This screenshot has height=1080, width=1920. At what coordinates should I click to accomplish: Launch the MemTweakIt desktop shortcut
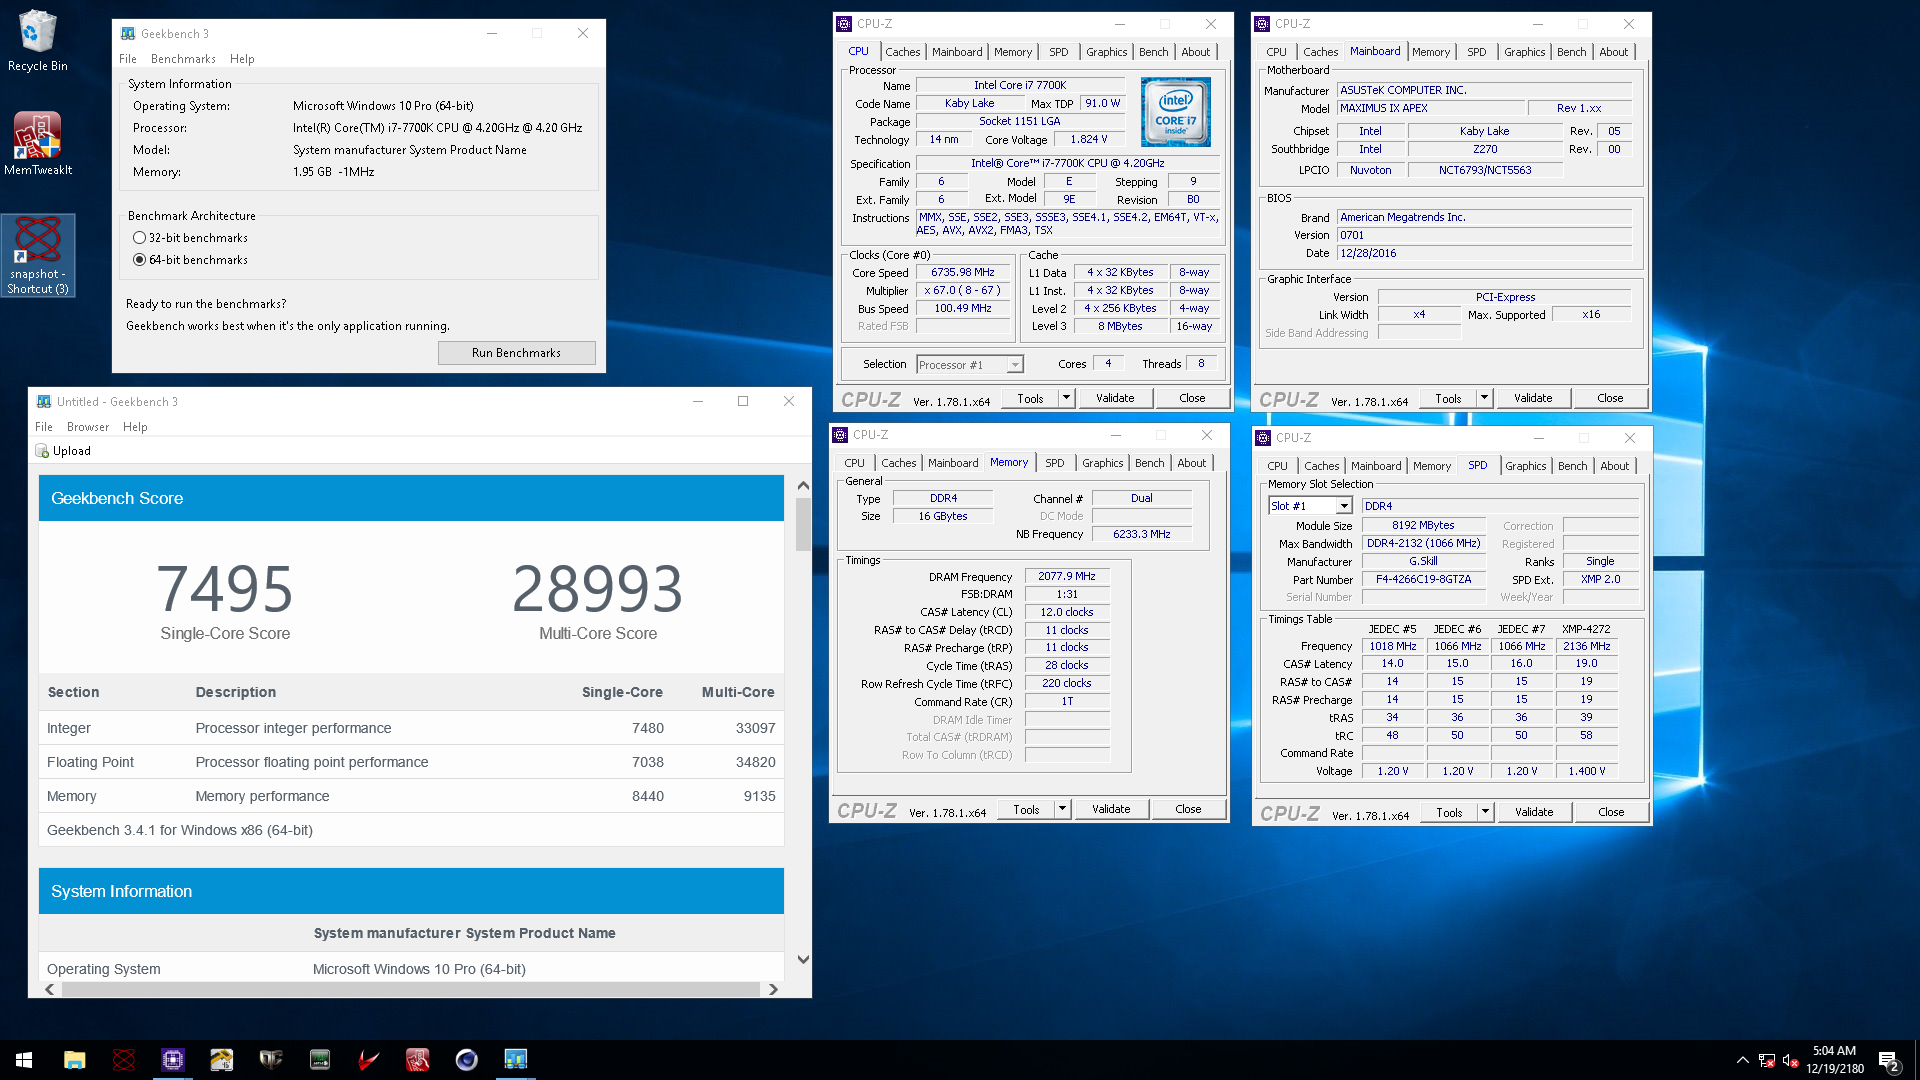pos(38,144)
